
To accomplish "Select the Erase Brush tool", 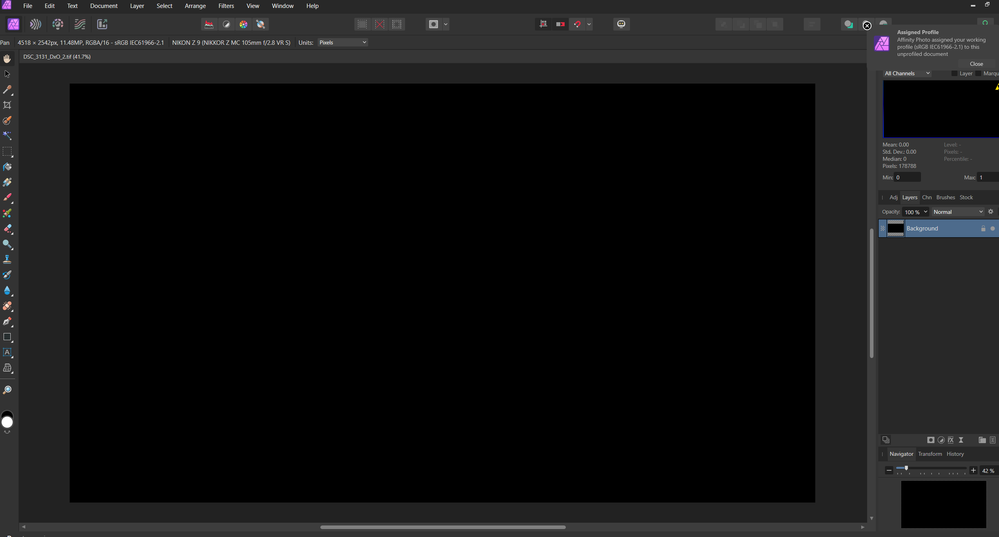I will [8, 229].
